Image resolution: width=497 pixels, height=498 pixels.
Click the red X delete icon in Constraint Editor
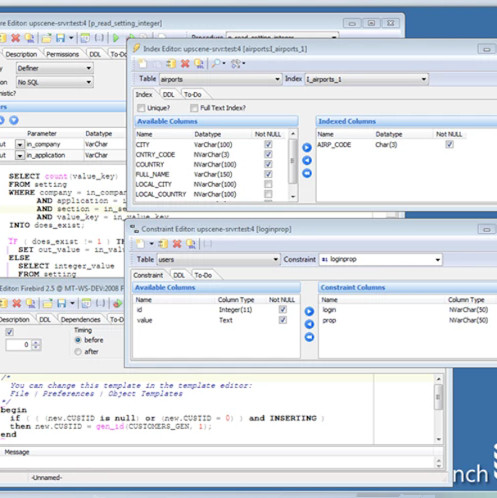coord(177,244)
